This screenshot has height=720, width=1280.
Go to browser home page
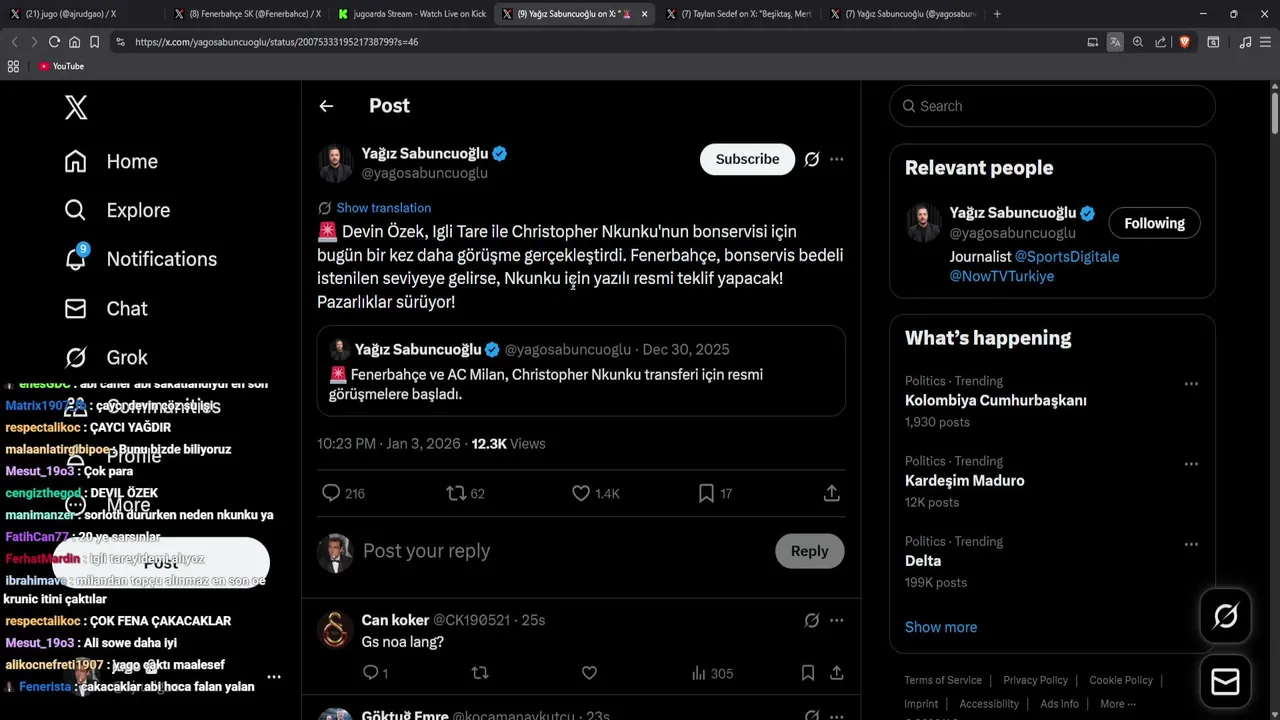(x=74, y=42)
